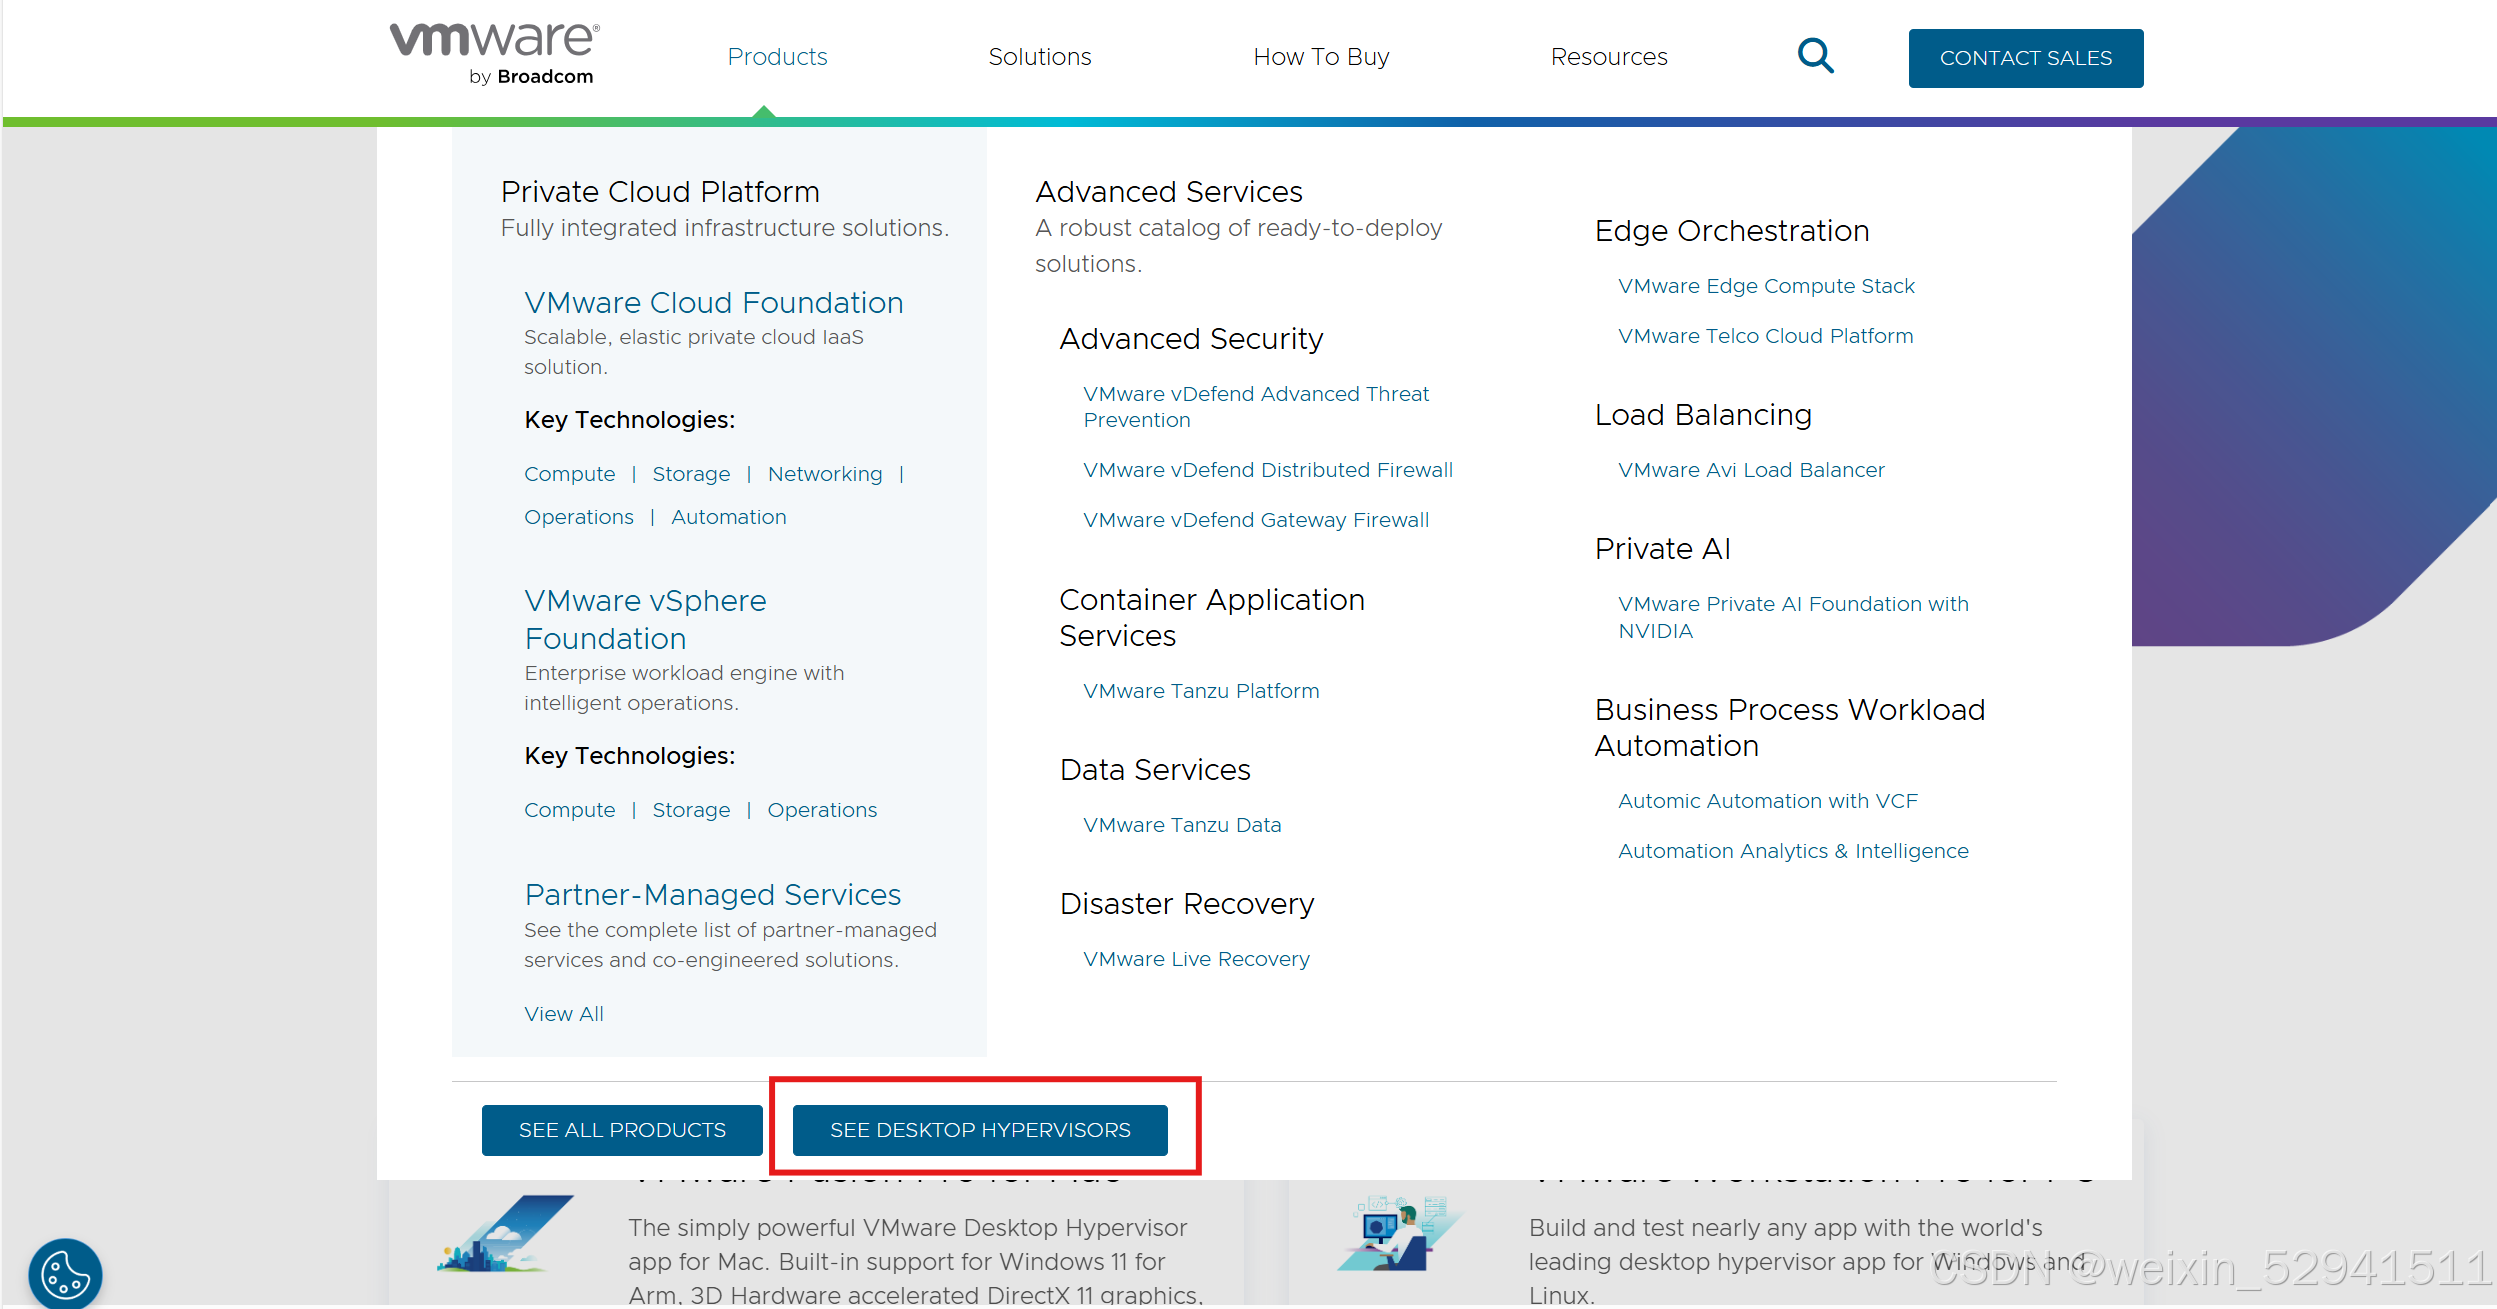The height and width of the screenshot is (1309, 2497).
Task: Go to VMware Avi Load Balancer
Action: 1751,470
